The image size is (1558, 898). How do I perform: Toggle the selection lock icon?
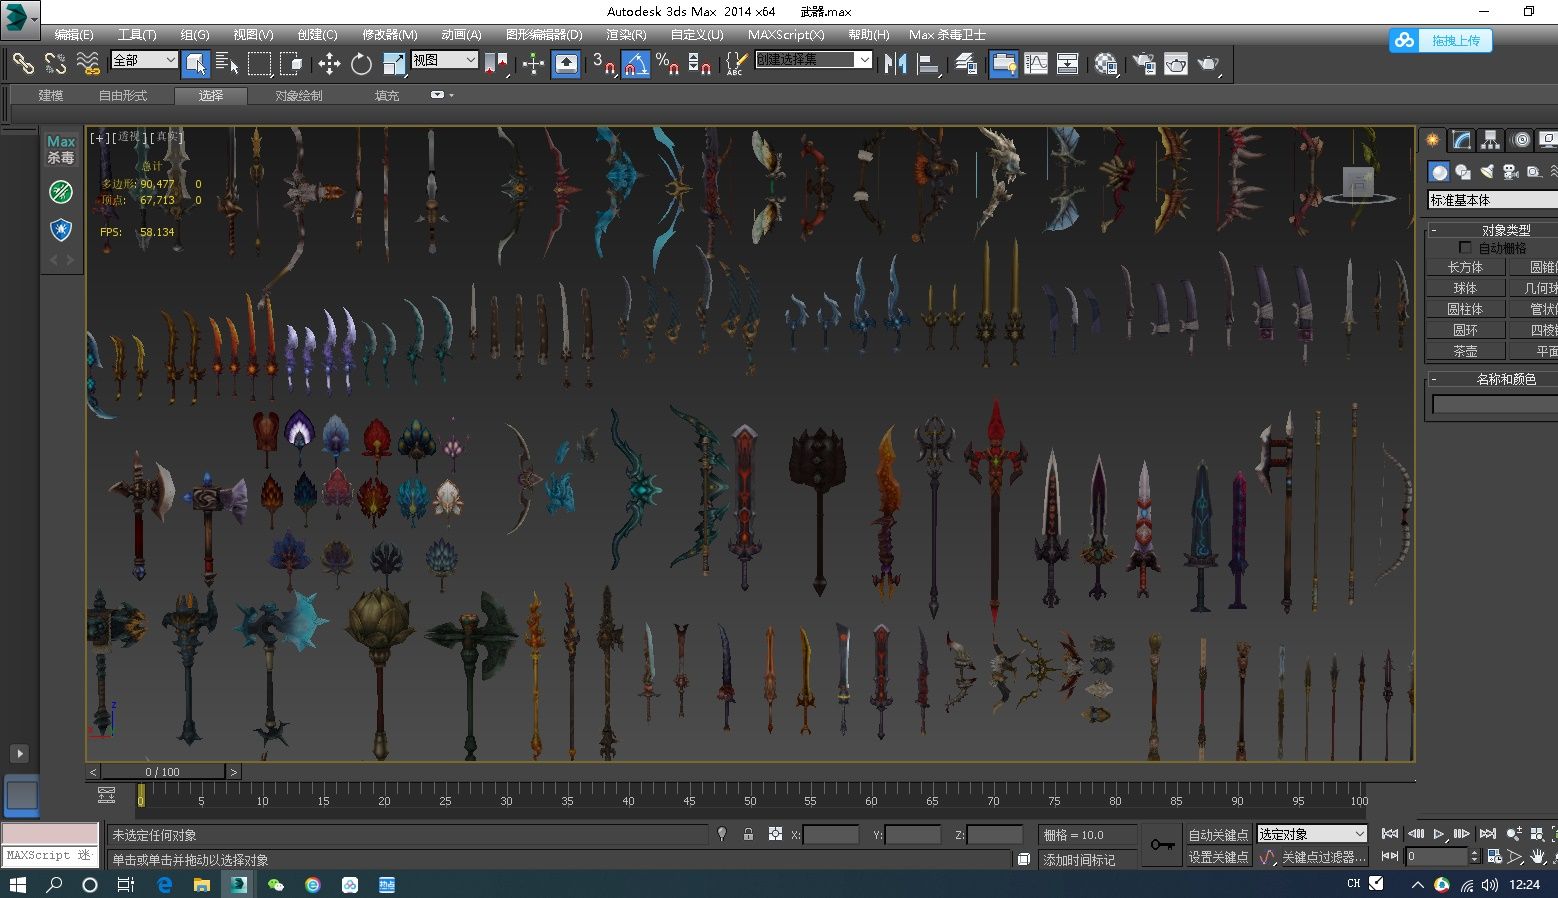click(x=748, y=834)
